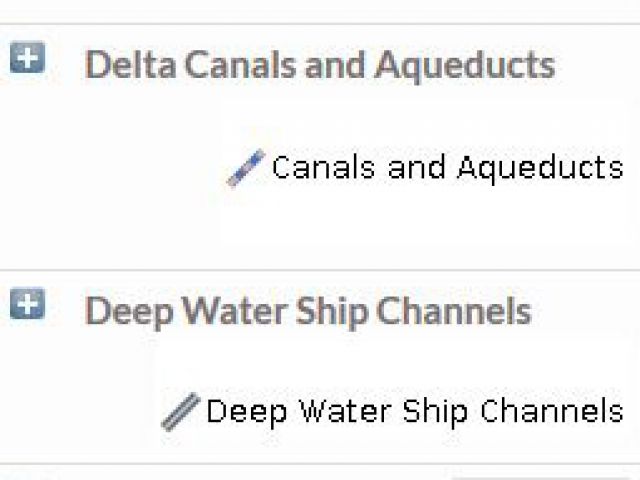Click the word Channels in black legend text
The width and height of the screenshot is (640, 480).
pyautogui.click(x=552, y=411)
